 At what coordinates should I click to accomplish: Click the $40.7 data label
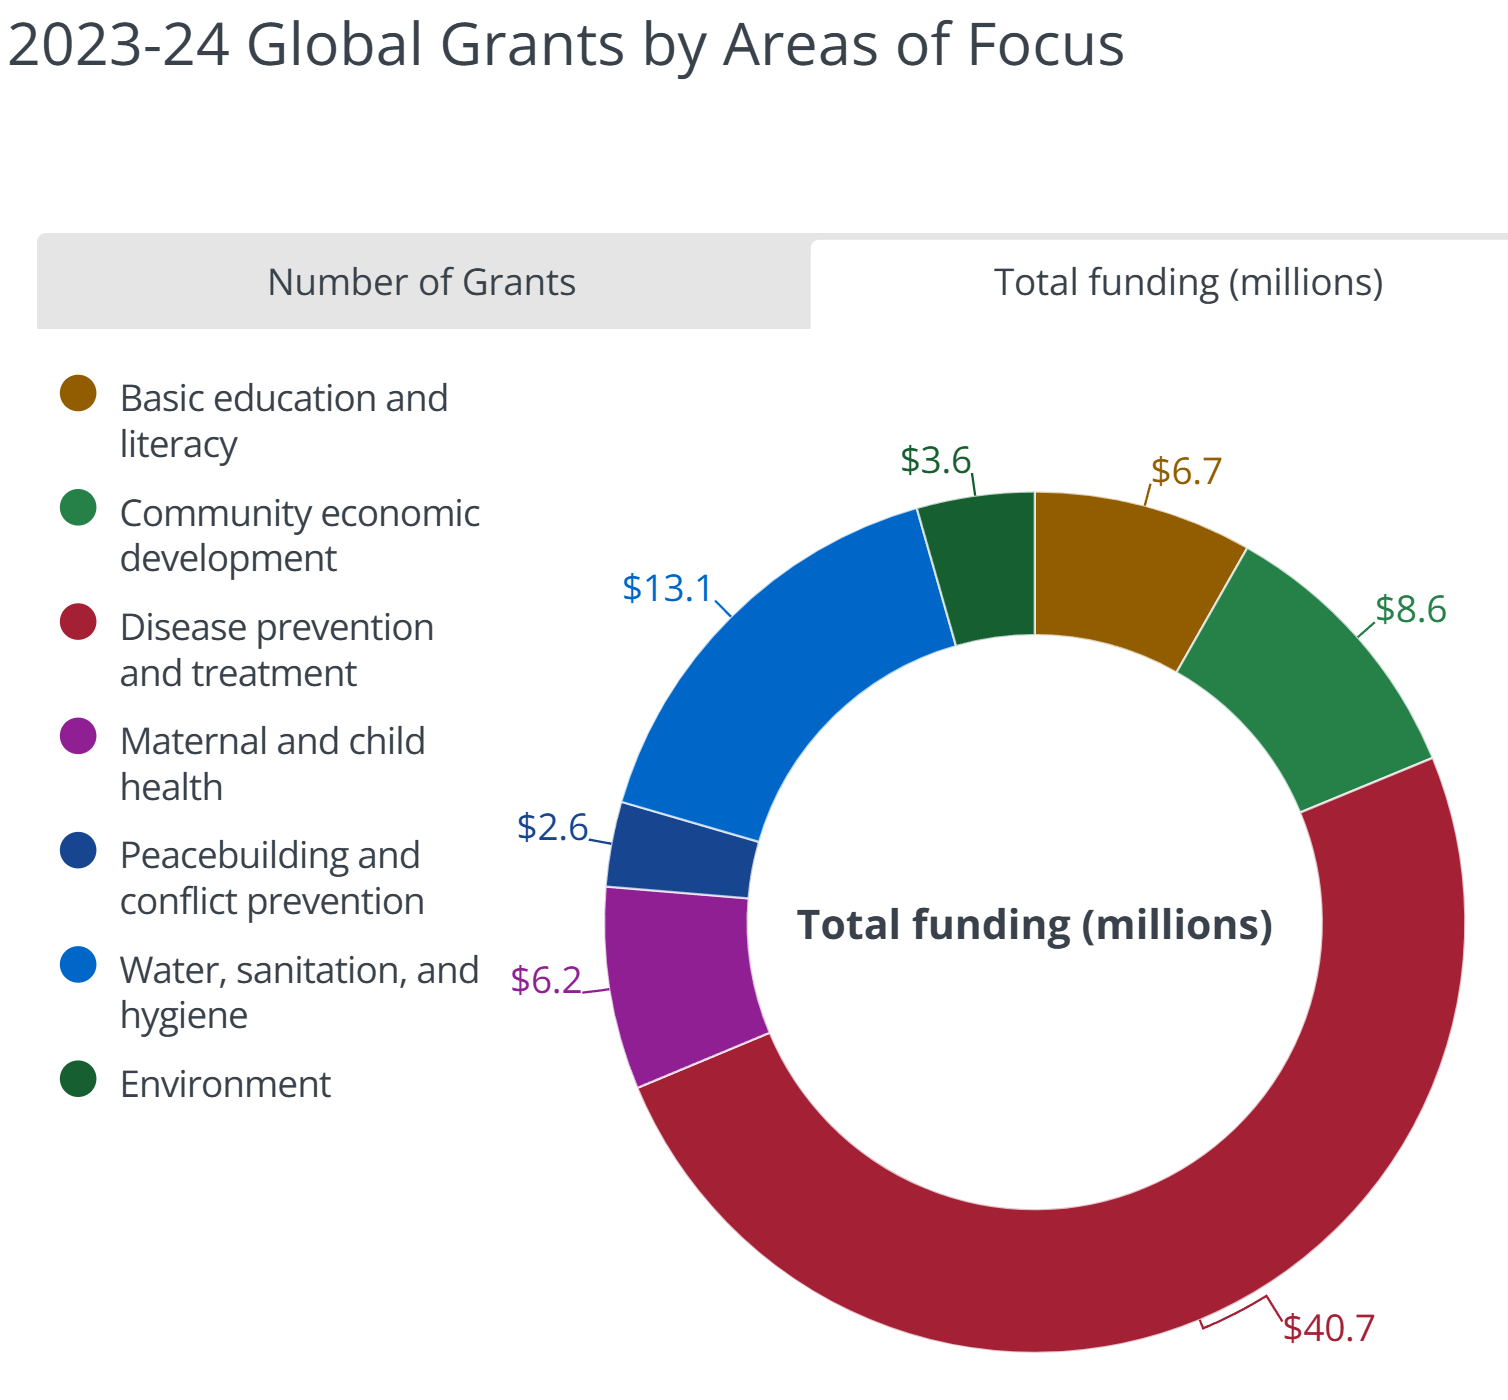click(x=1329, y=1328)
